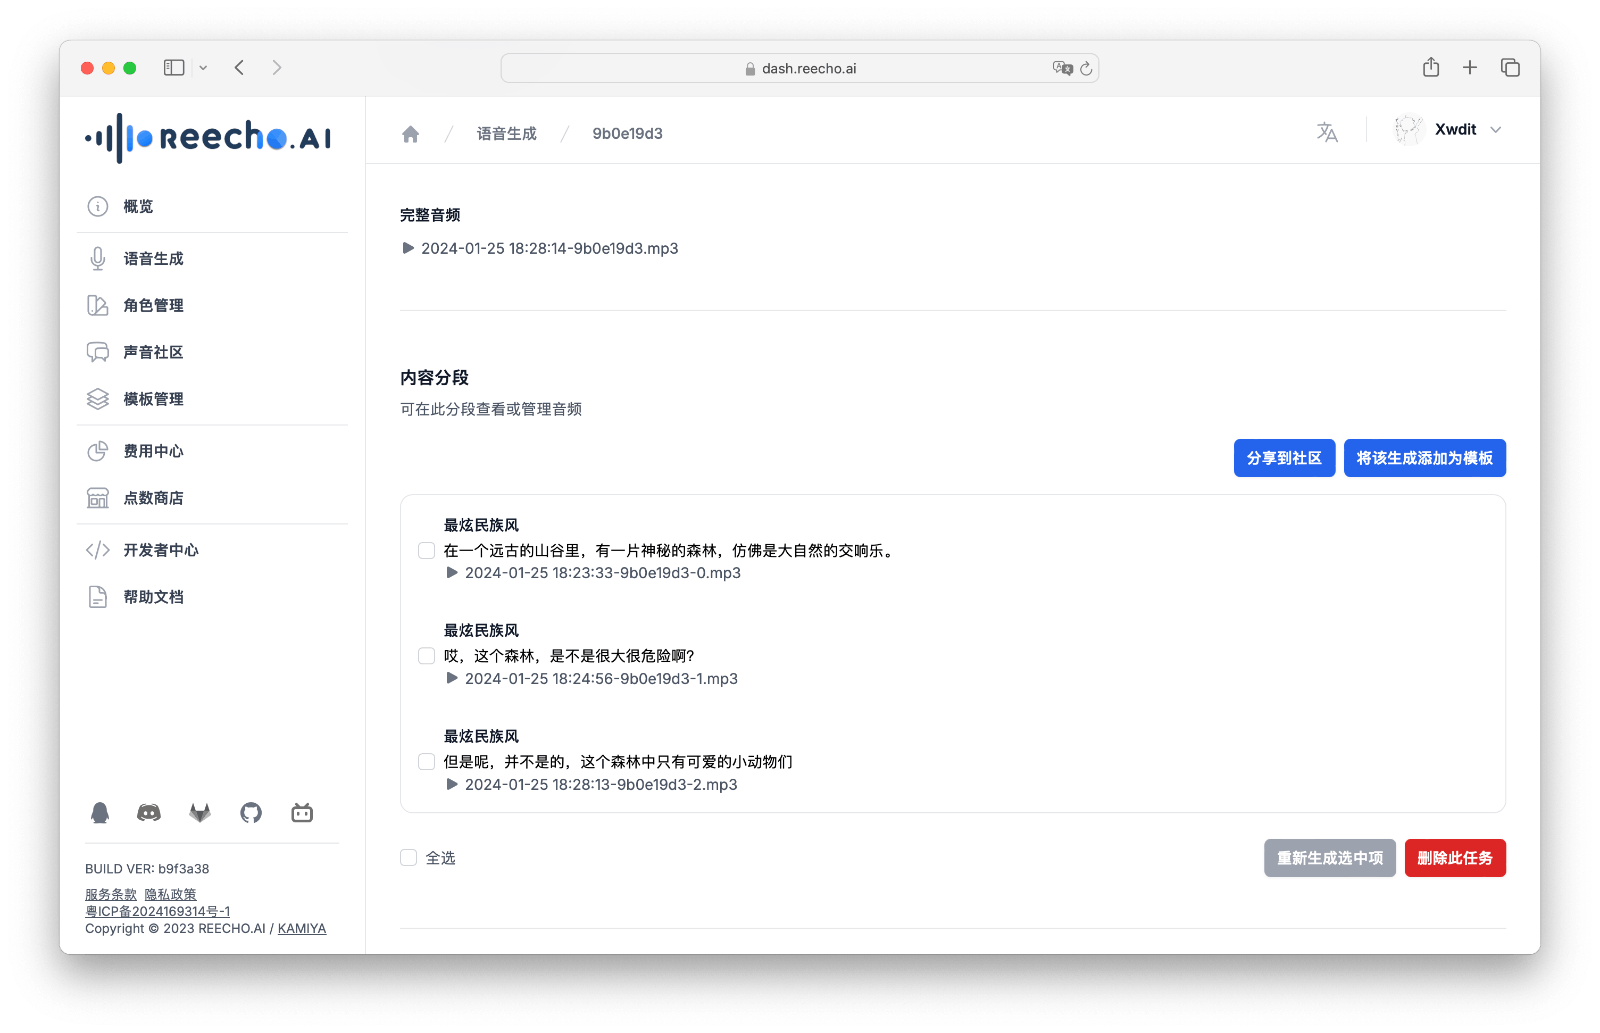1600x1033 pixels.
Task: Click the language translation icon near top right
Action: [x=1327, y=130]
